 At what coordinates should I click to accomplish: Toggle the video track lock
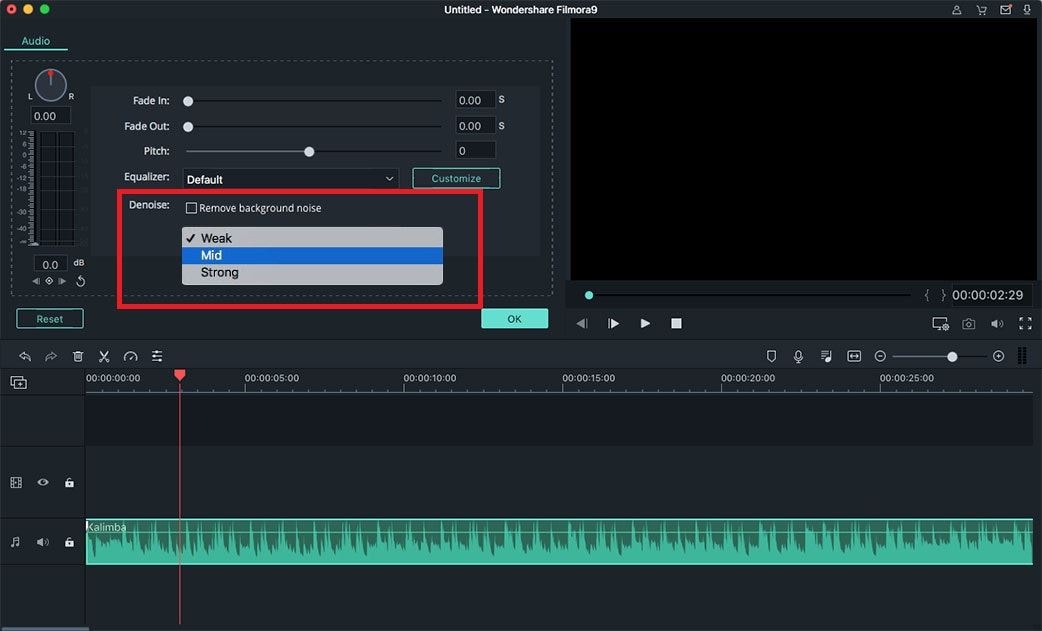(69, 482)
